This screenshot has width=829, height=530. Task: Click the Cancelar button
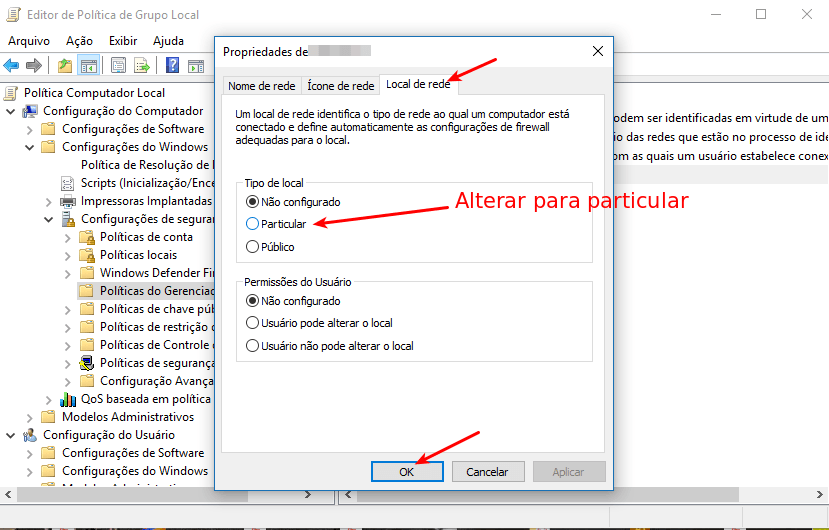pos(487,472)
